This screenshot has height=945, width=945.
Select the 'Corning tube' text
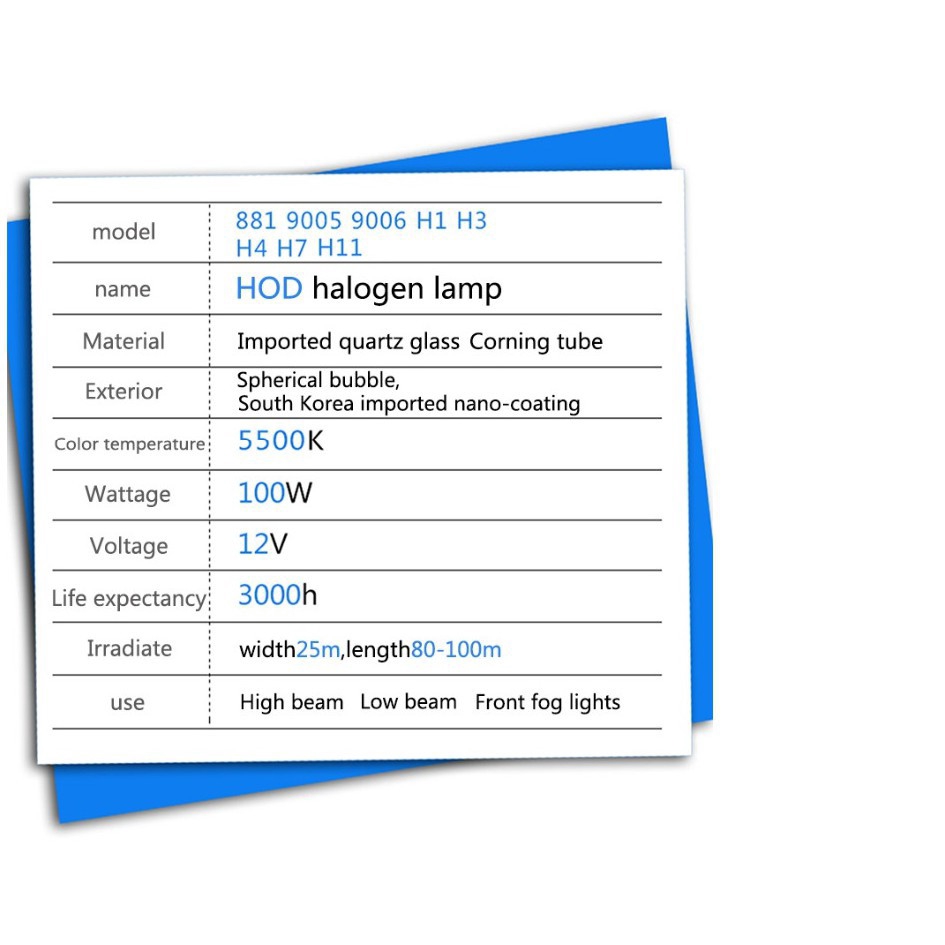(x=536, y=342)
